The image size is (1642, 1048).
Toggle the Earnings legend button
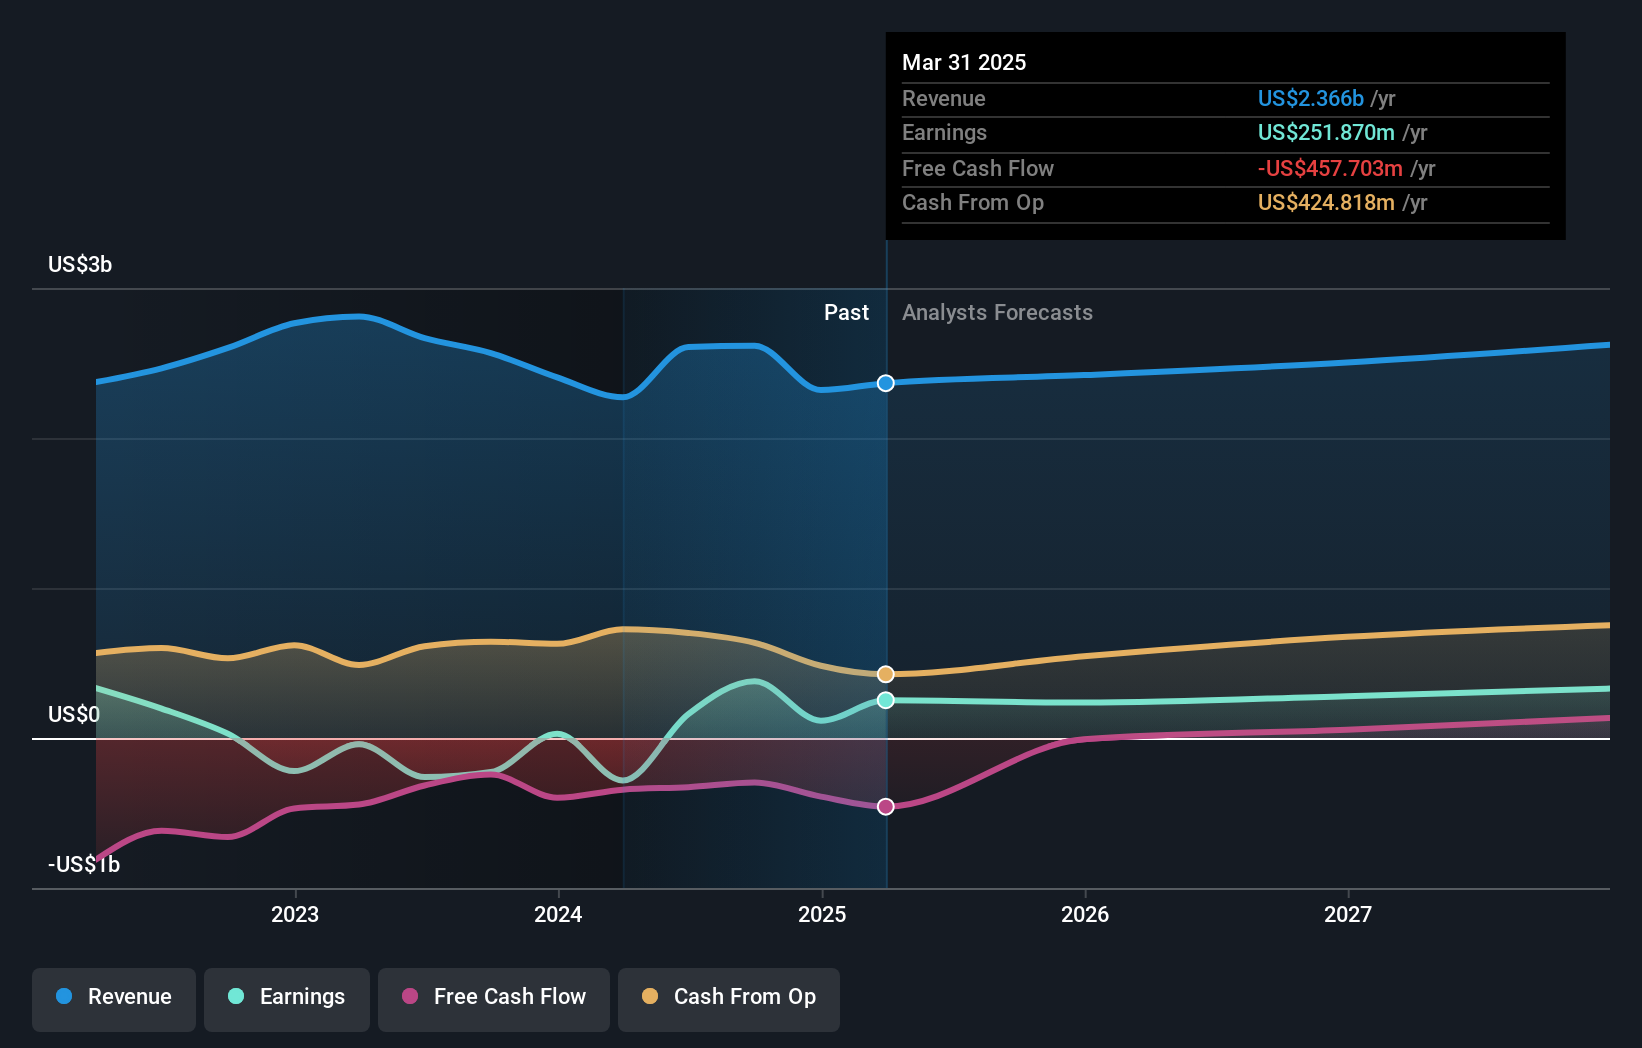287,999
